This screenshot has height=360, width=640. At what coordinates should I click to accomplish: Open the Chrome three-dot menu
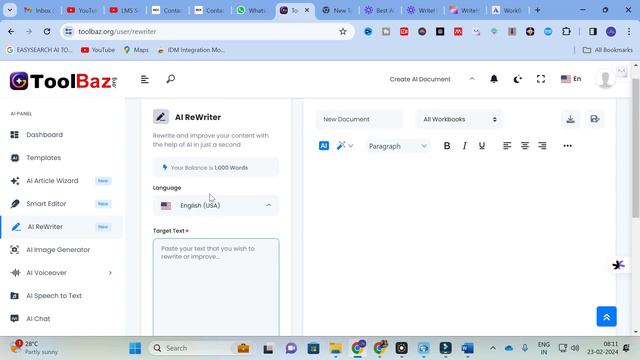tap(629, 31)
